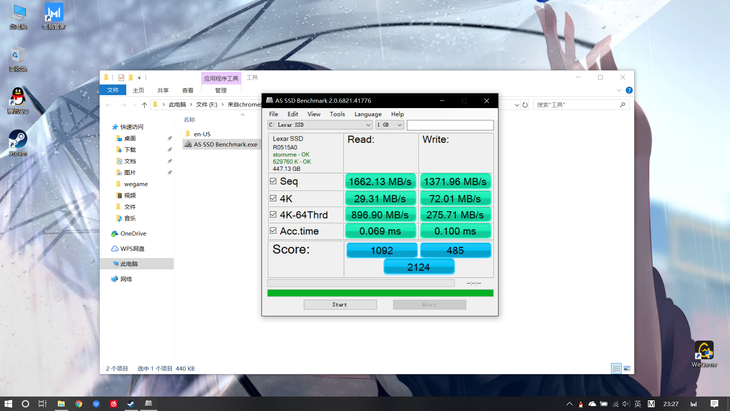Click the total score 2124

point(419,267)
